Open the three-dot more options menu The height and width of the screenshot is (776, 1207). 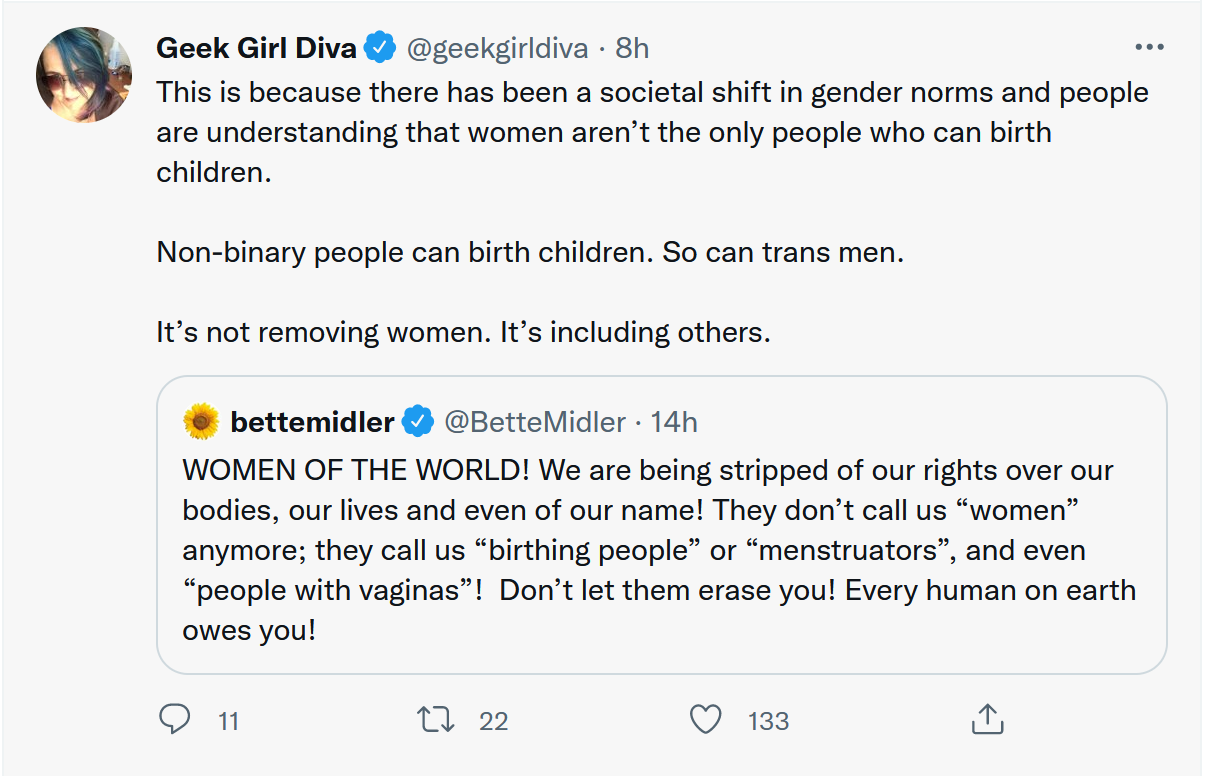(1149, 47)
